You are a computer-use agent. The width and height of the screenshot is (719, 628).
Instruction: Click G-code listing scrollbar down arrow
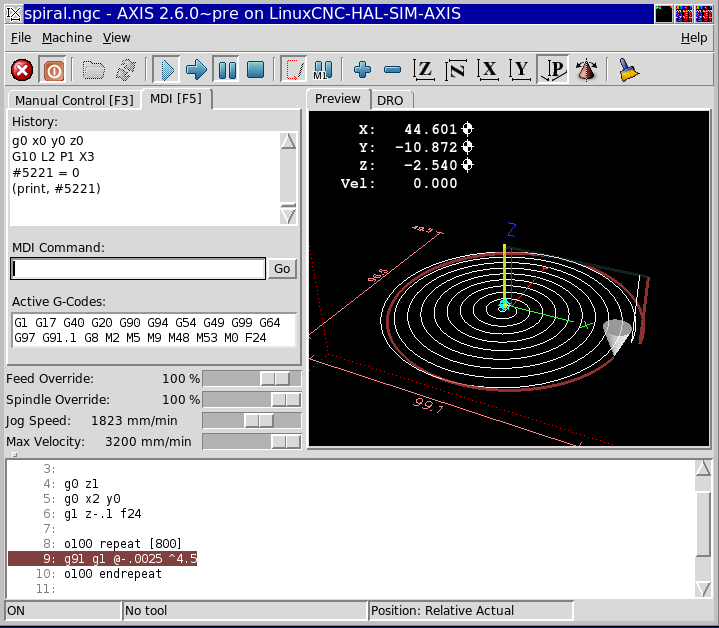703,589
